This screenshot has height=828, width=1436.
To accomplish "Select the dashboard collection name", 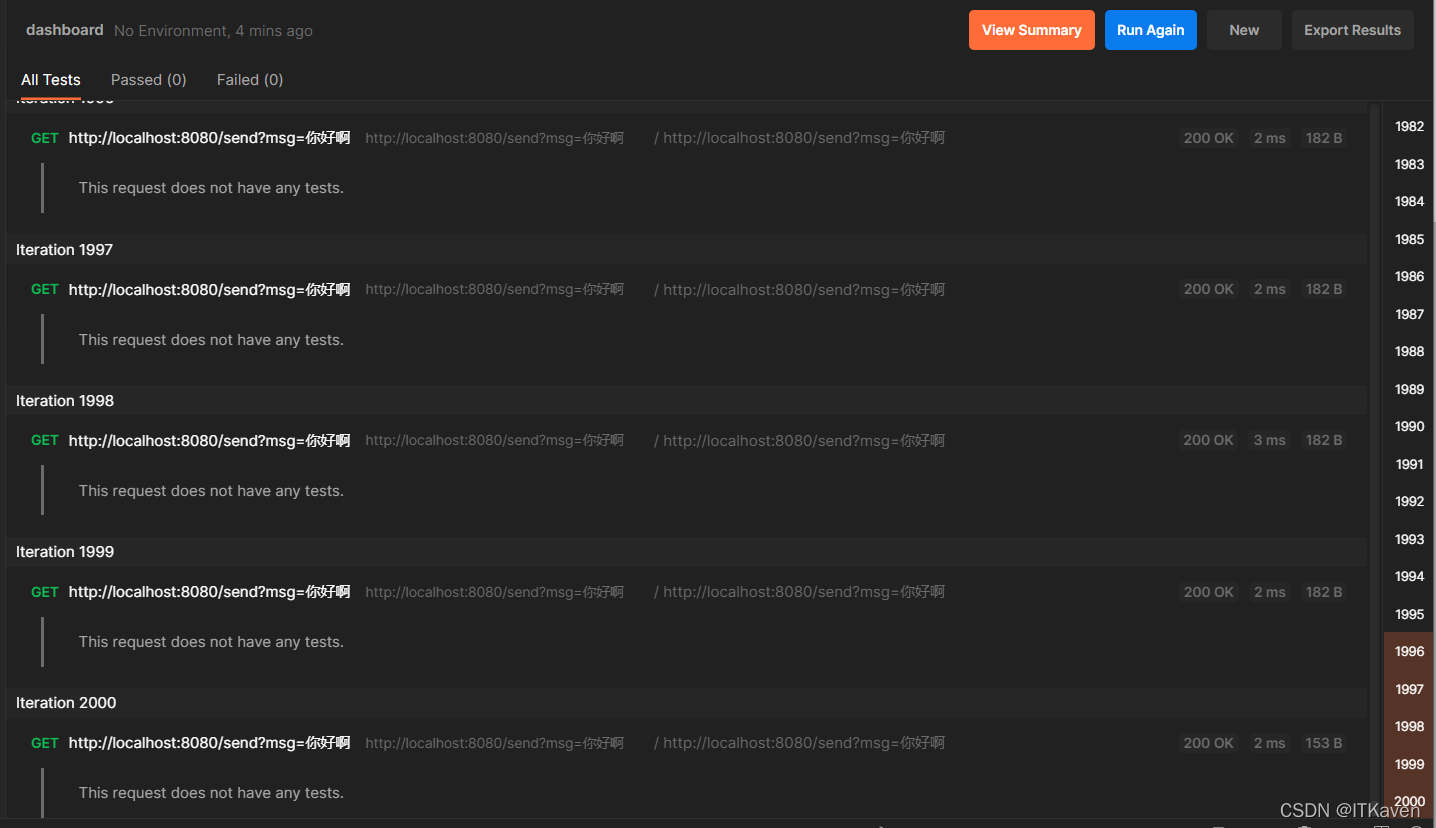I will tap(65, 30).
